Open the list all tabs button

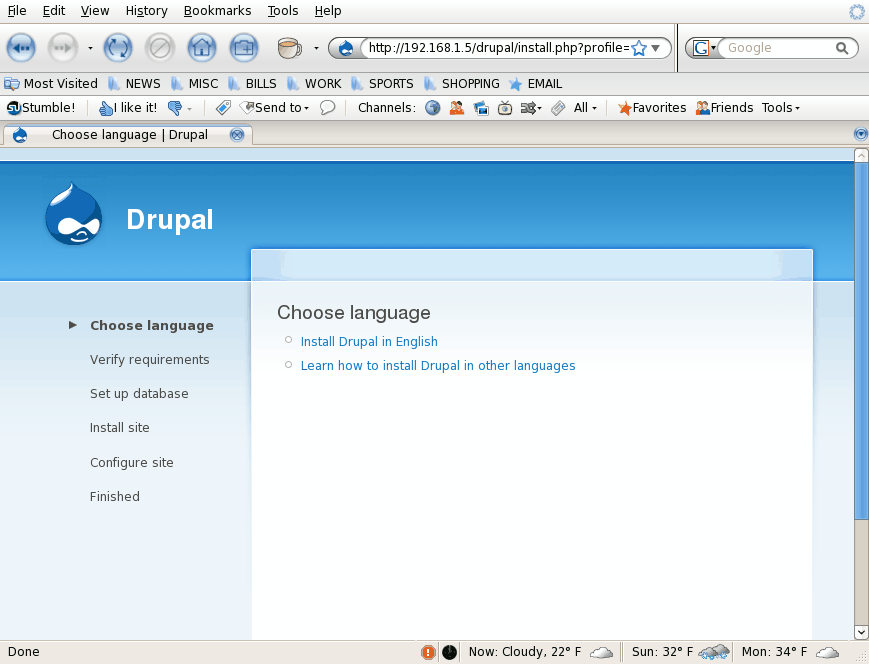coord(861,134)
